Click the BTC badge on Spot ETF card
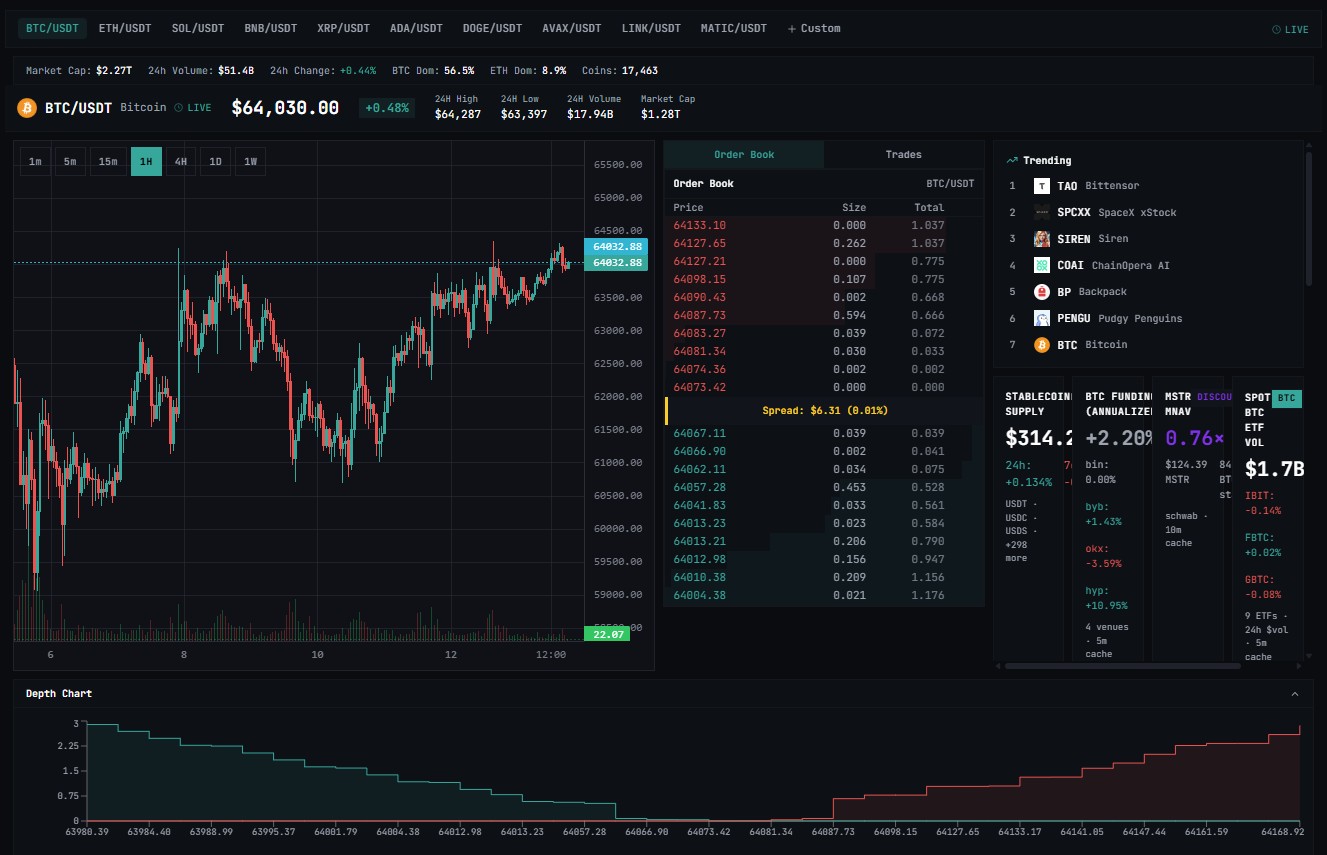The width and height of the screenshot is (1327, 855). (x=1286, y=398)
